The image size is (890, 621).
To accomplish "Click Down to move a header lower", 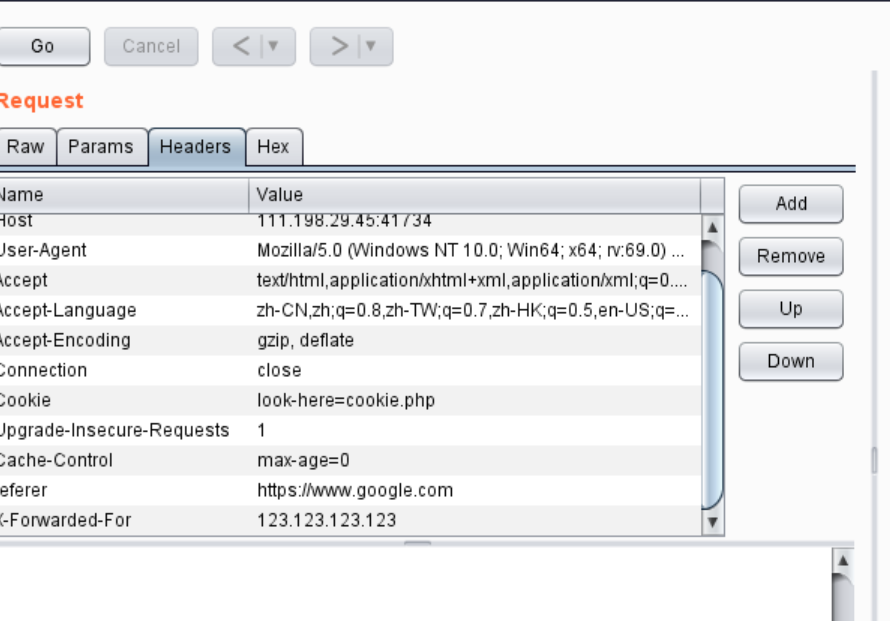I will point(790,361).
